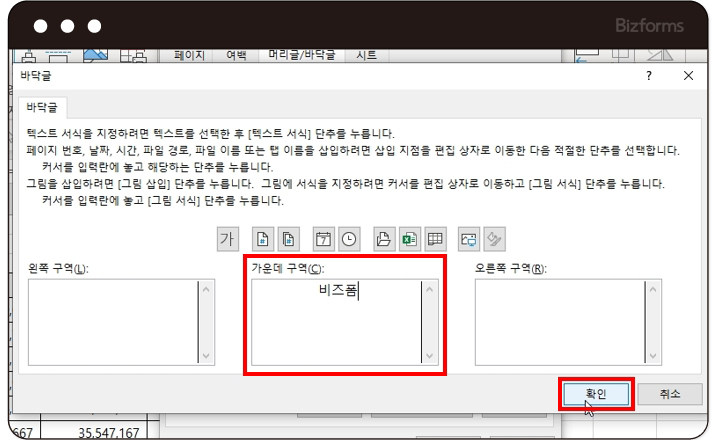Image resolution: width=715 pixels, height=440 pixels.
Task: Click the up scroll arrow of 왼쪽 구역
Action: (206, 289)
